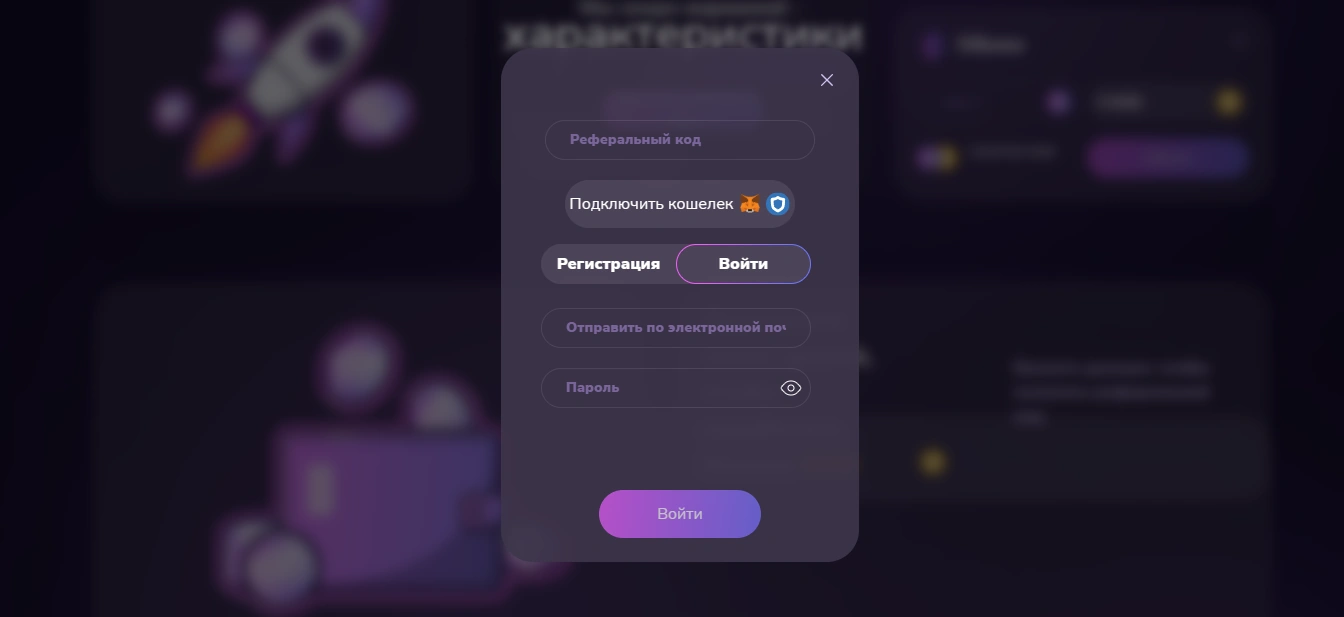Close the login dialog with X

tap(827, 80)
